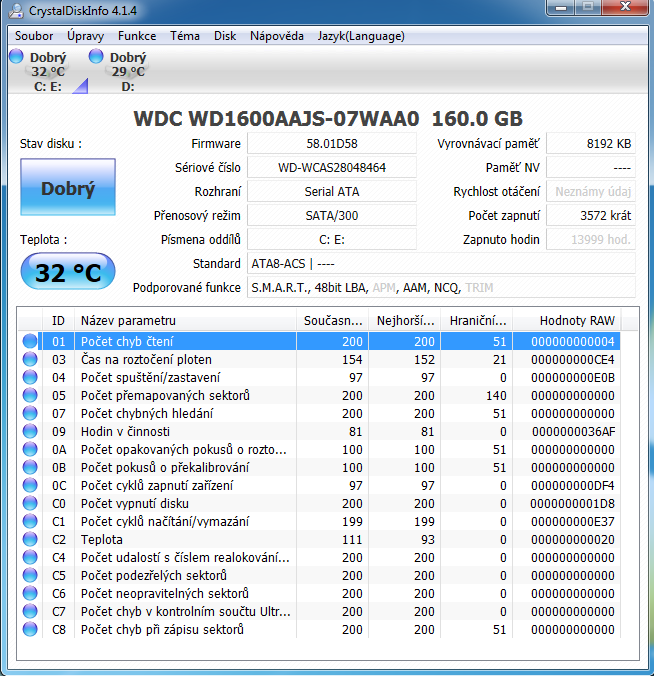654x676 pixels.
Task: Click RAW value 0000000036AF
Action: 573,432
